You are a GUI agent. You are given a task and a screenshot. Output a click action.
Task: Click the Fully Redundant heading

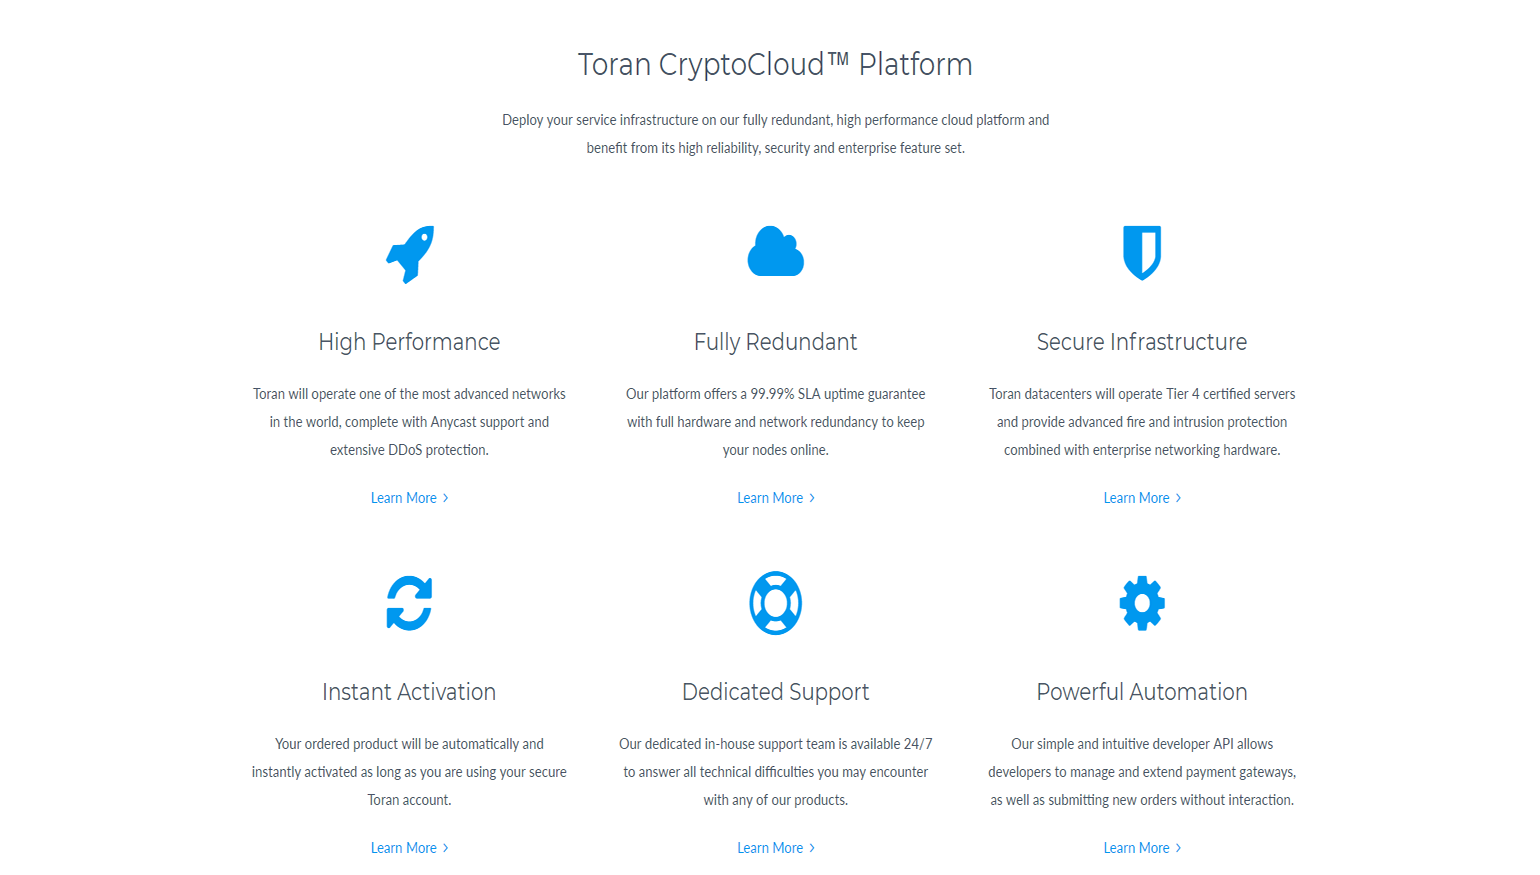(x=776, y=342)
